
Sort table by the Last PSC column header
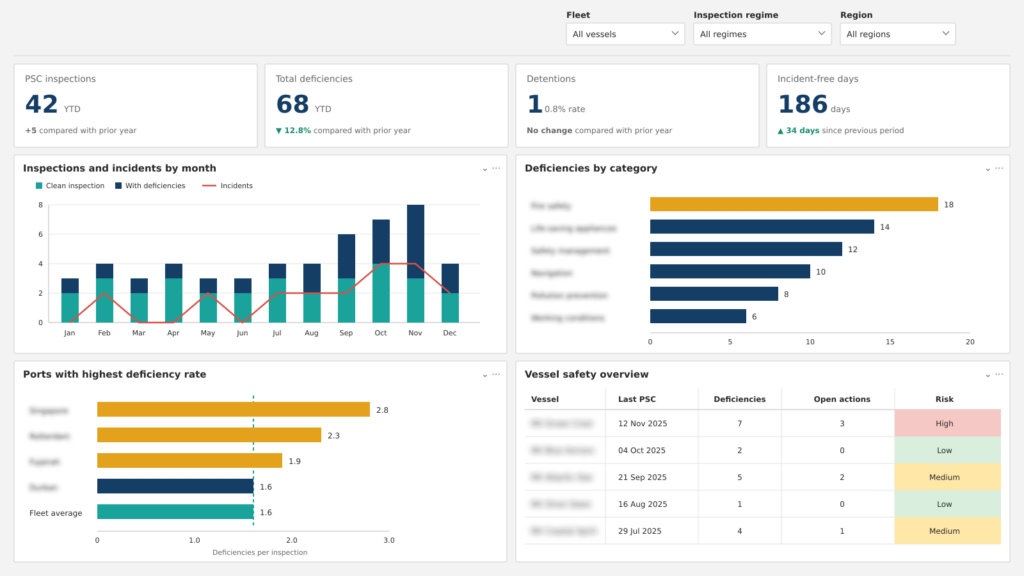click(637, 400)
